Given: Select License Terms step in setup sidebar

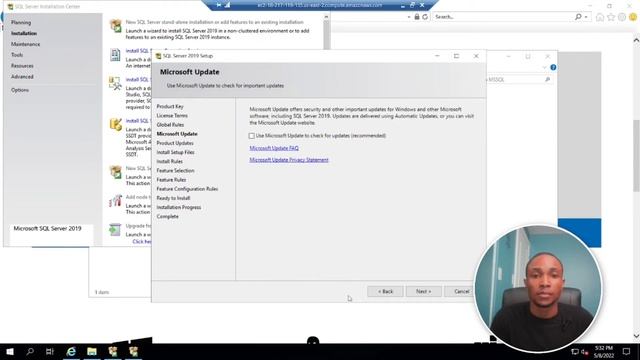Looking at the screenshot, I should point(172,116).
